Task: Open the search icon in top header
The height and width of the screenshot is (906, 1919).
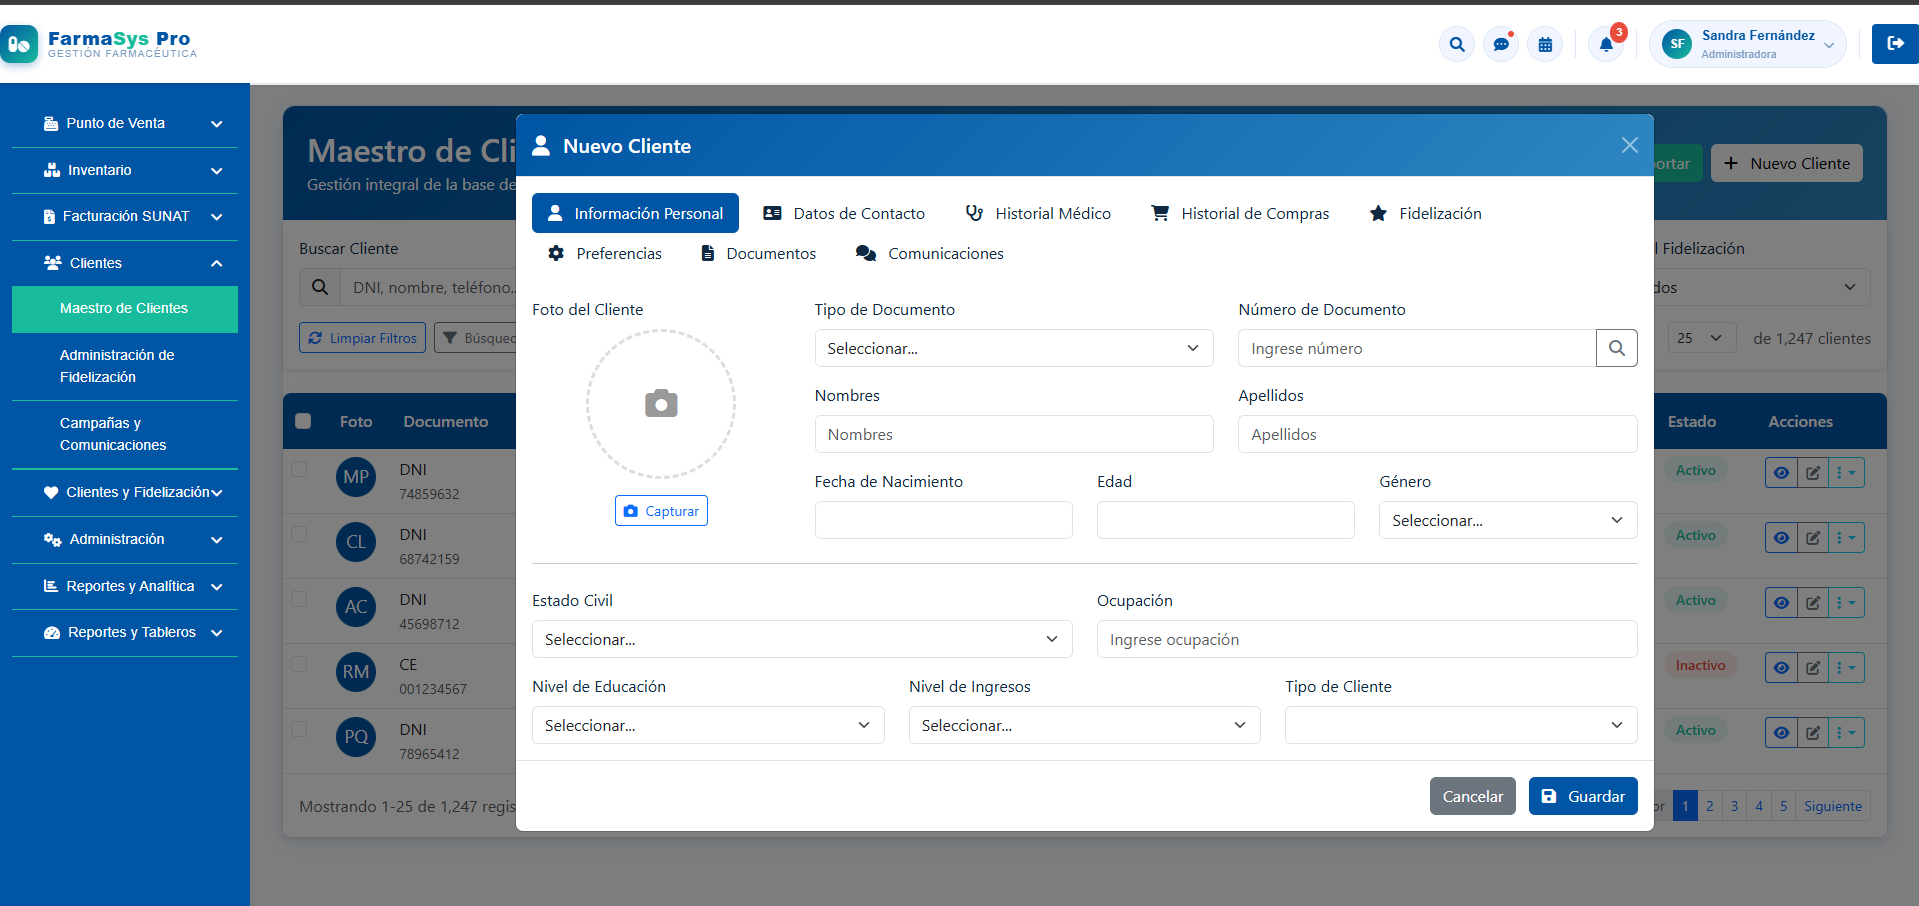Action: (x=1457, y=44)
